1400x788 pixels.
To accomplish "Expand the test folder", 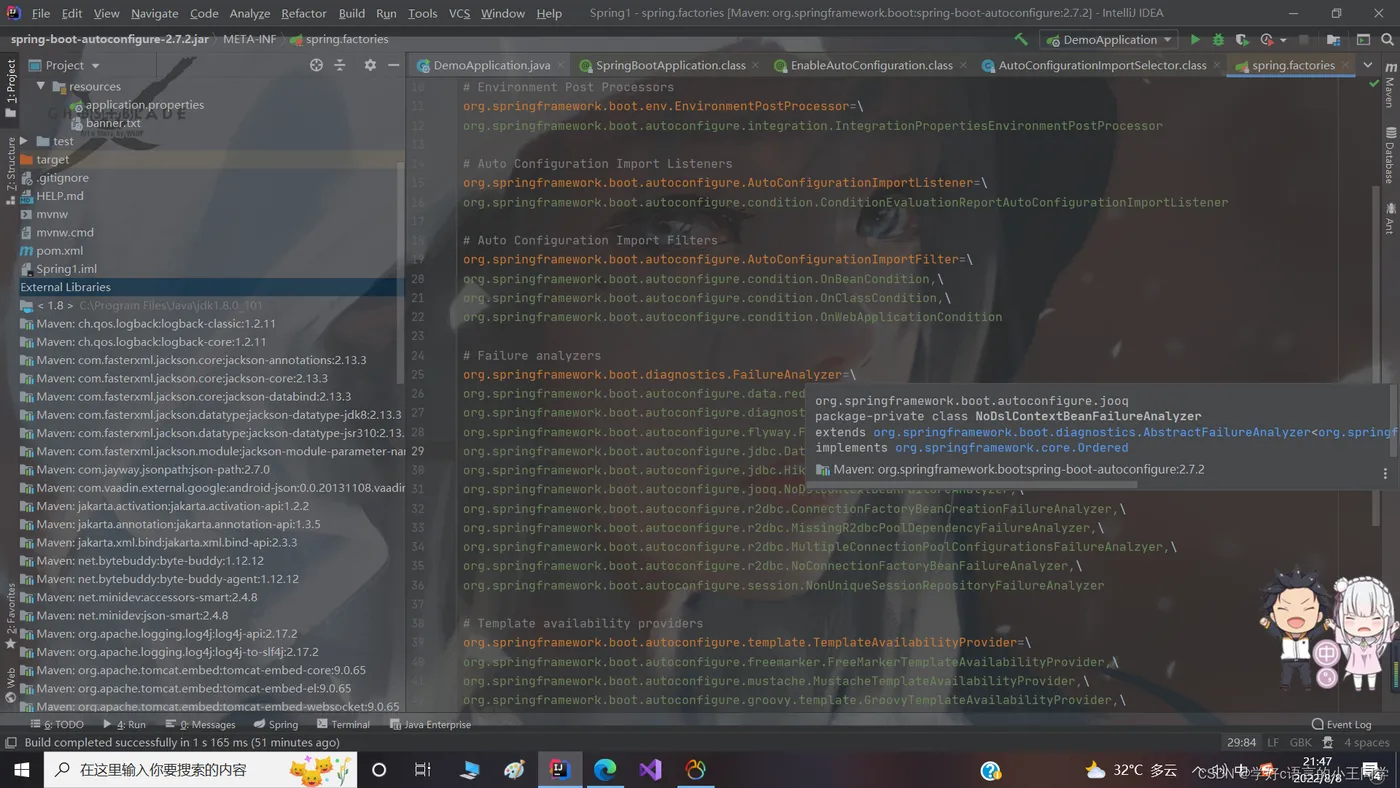I will coord(24,141).
